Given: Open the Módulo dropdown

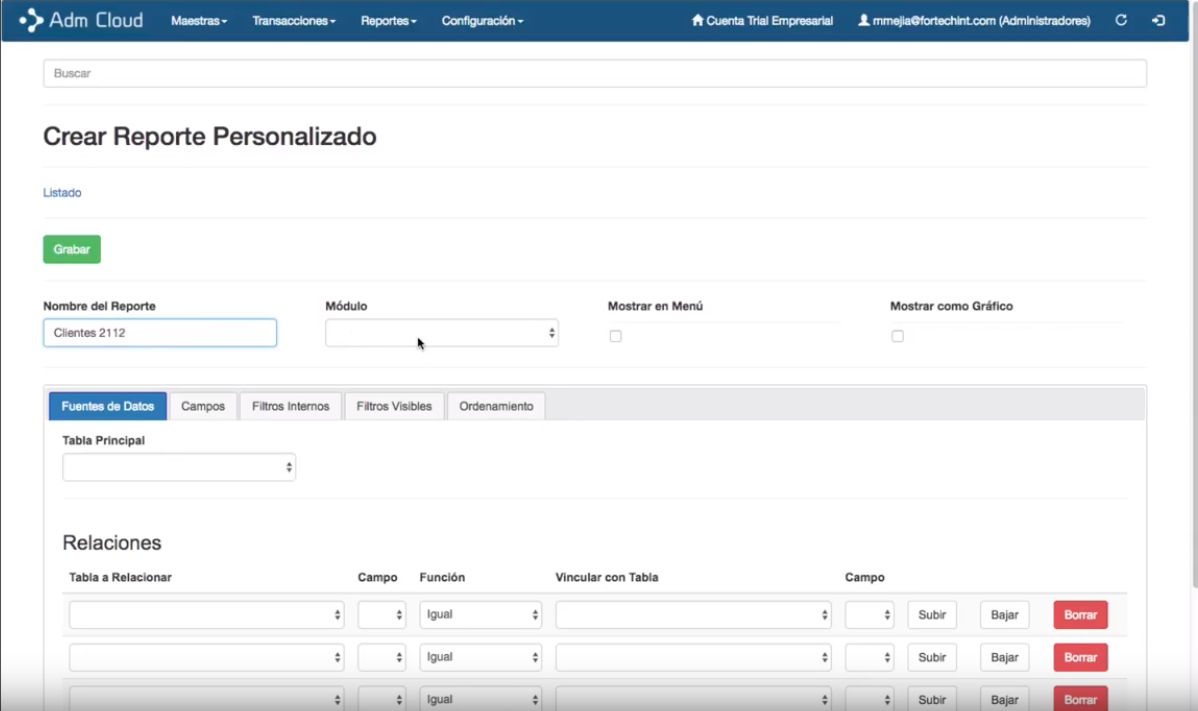Looking at the screenshot, I should (441, 332).
